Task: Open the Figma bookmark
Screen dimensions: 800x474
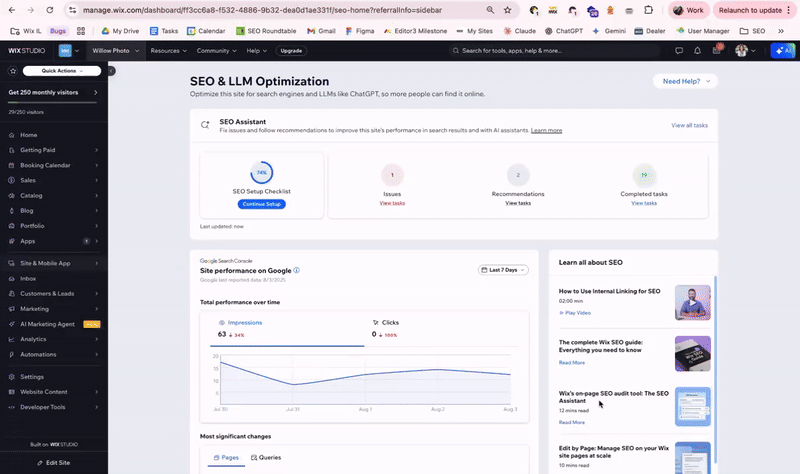Action: pyautogui.click(x=360, y=31)
